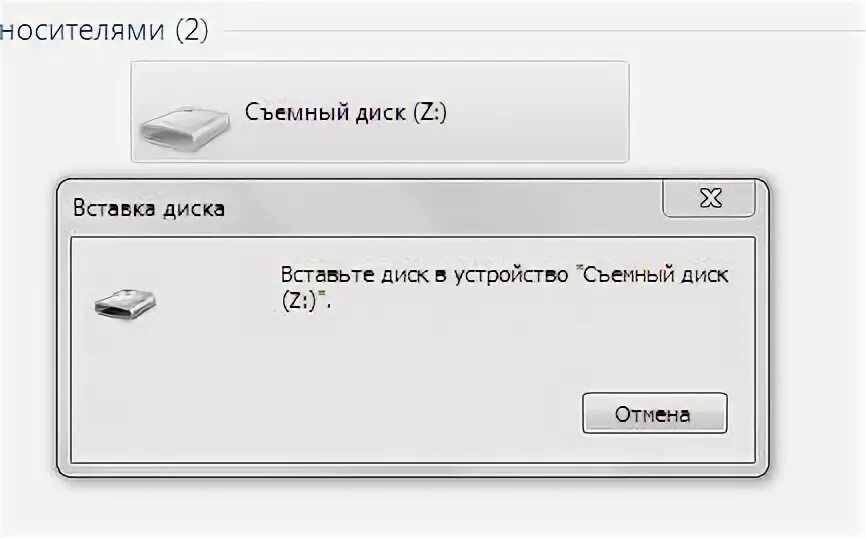The width and height of the screenshot is (866, 538).
Task: Click the Отмена button
Action: [x=654, y=413]
